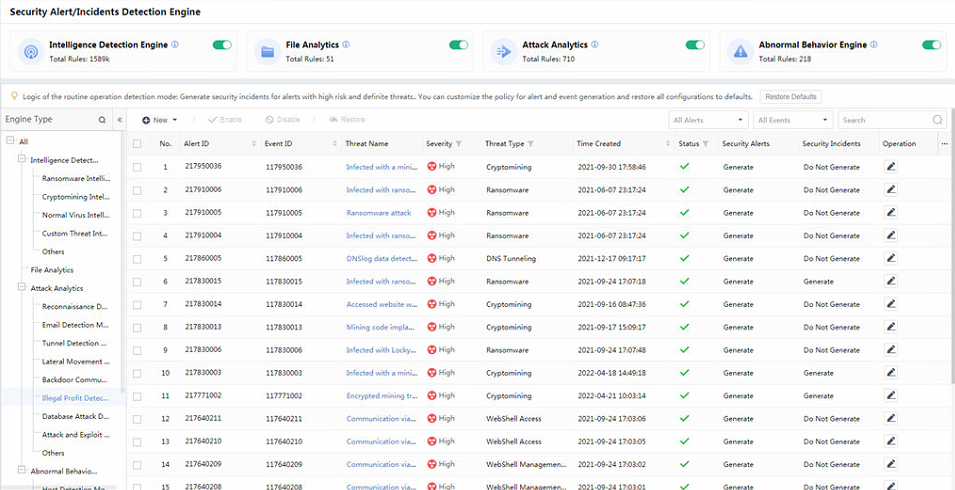Expand the New button dropdown
This screenshot has width=955, height=490.
tap(175, 120)
